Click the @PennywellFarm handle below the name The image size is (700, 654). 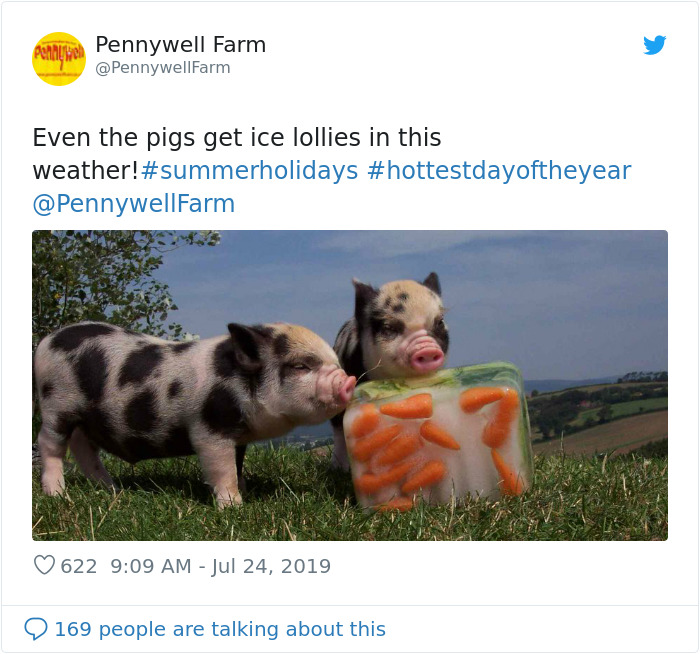(162, 68)
